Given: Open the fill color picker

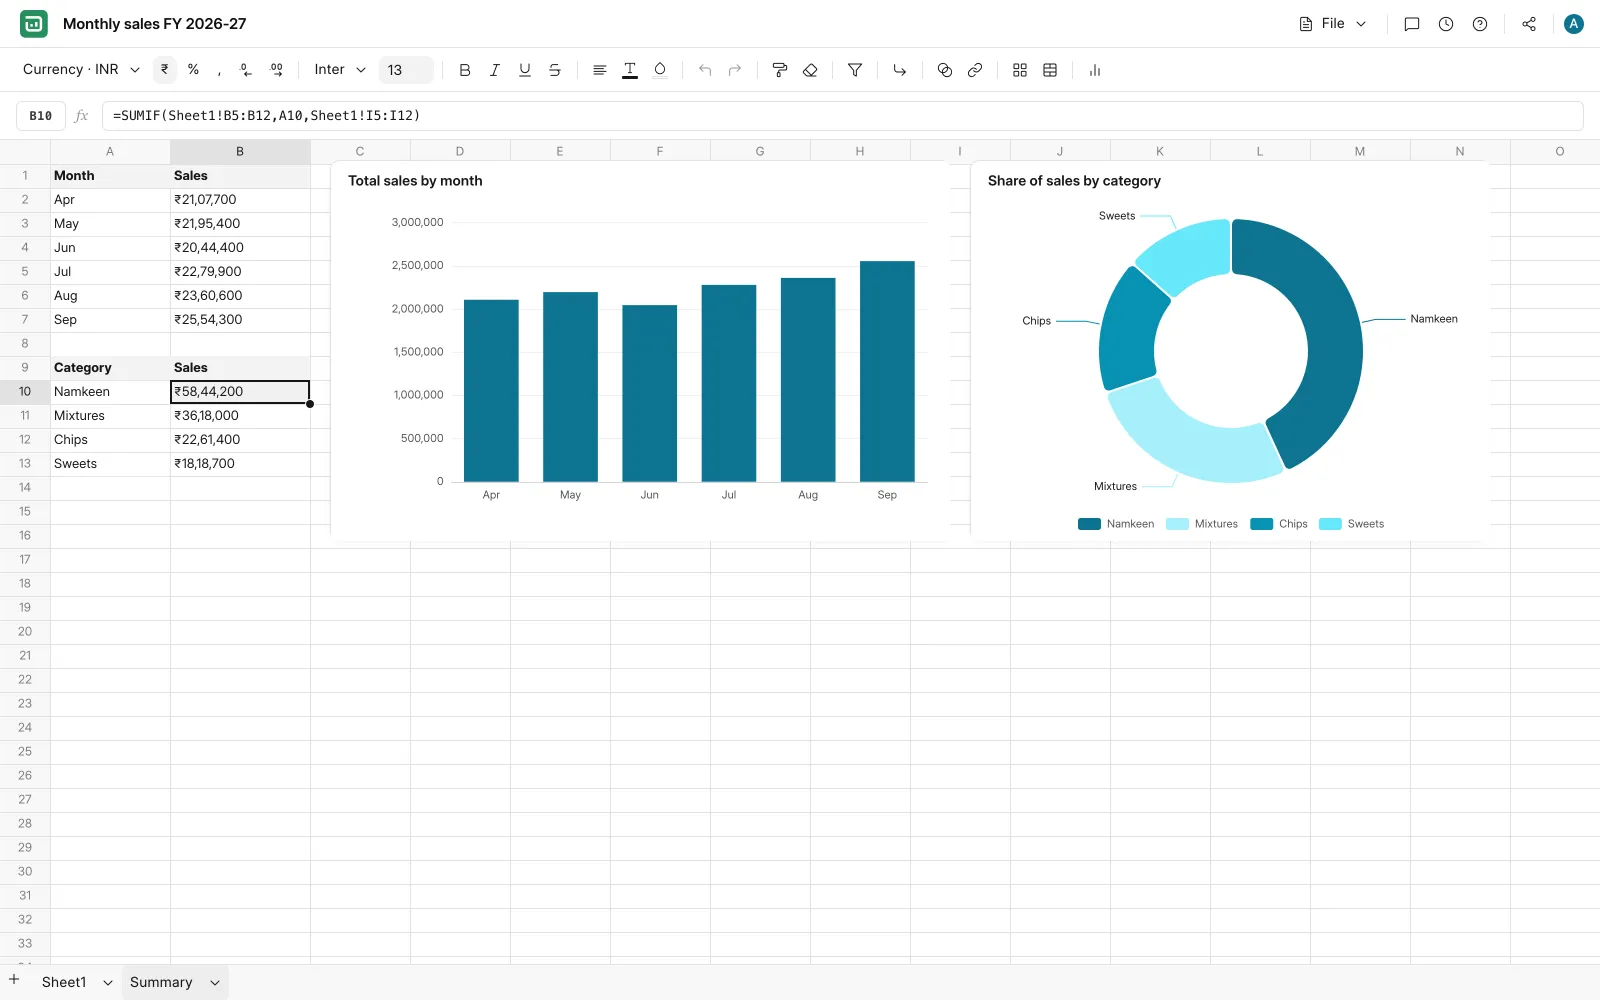Looking at the screenshot, I should 660,70.
